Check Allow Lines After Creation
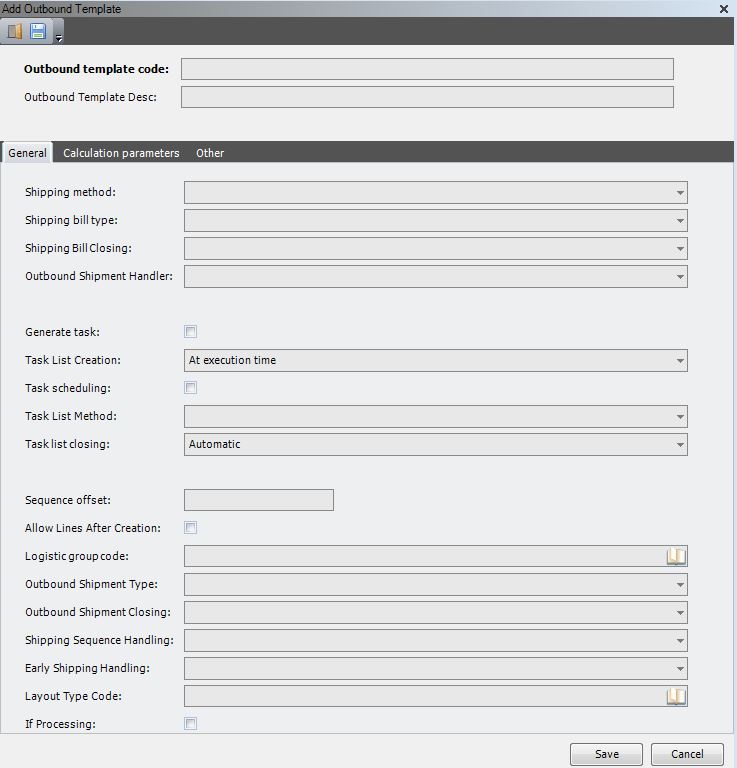737x768 pixels. coord(190,528)
